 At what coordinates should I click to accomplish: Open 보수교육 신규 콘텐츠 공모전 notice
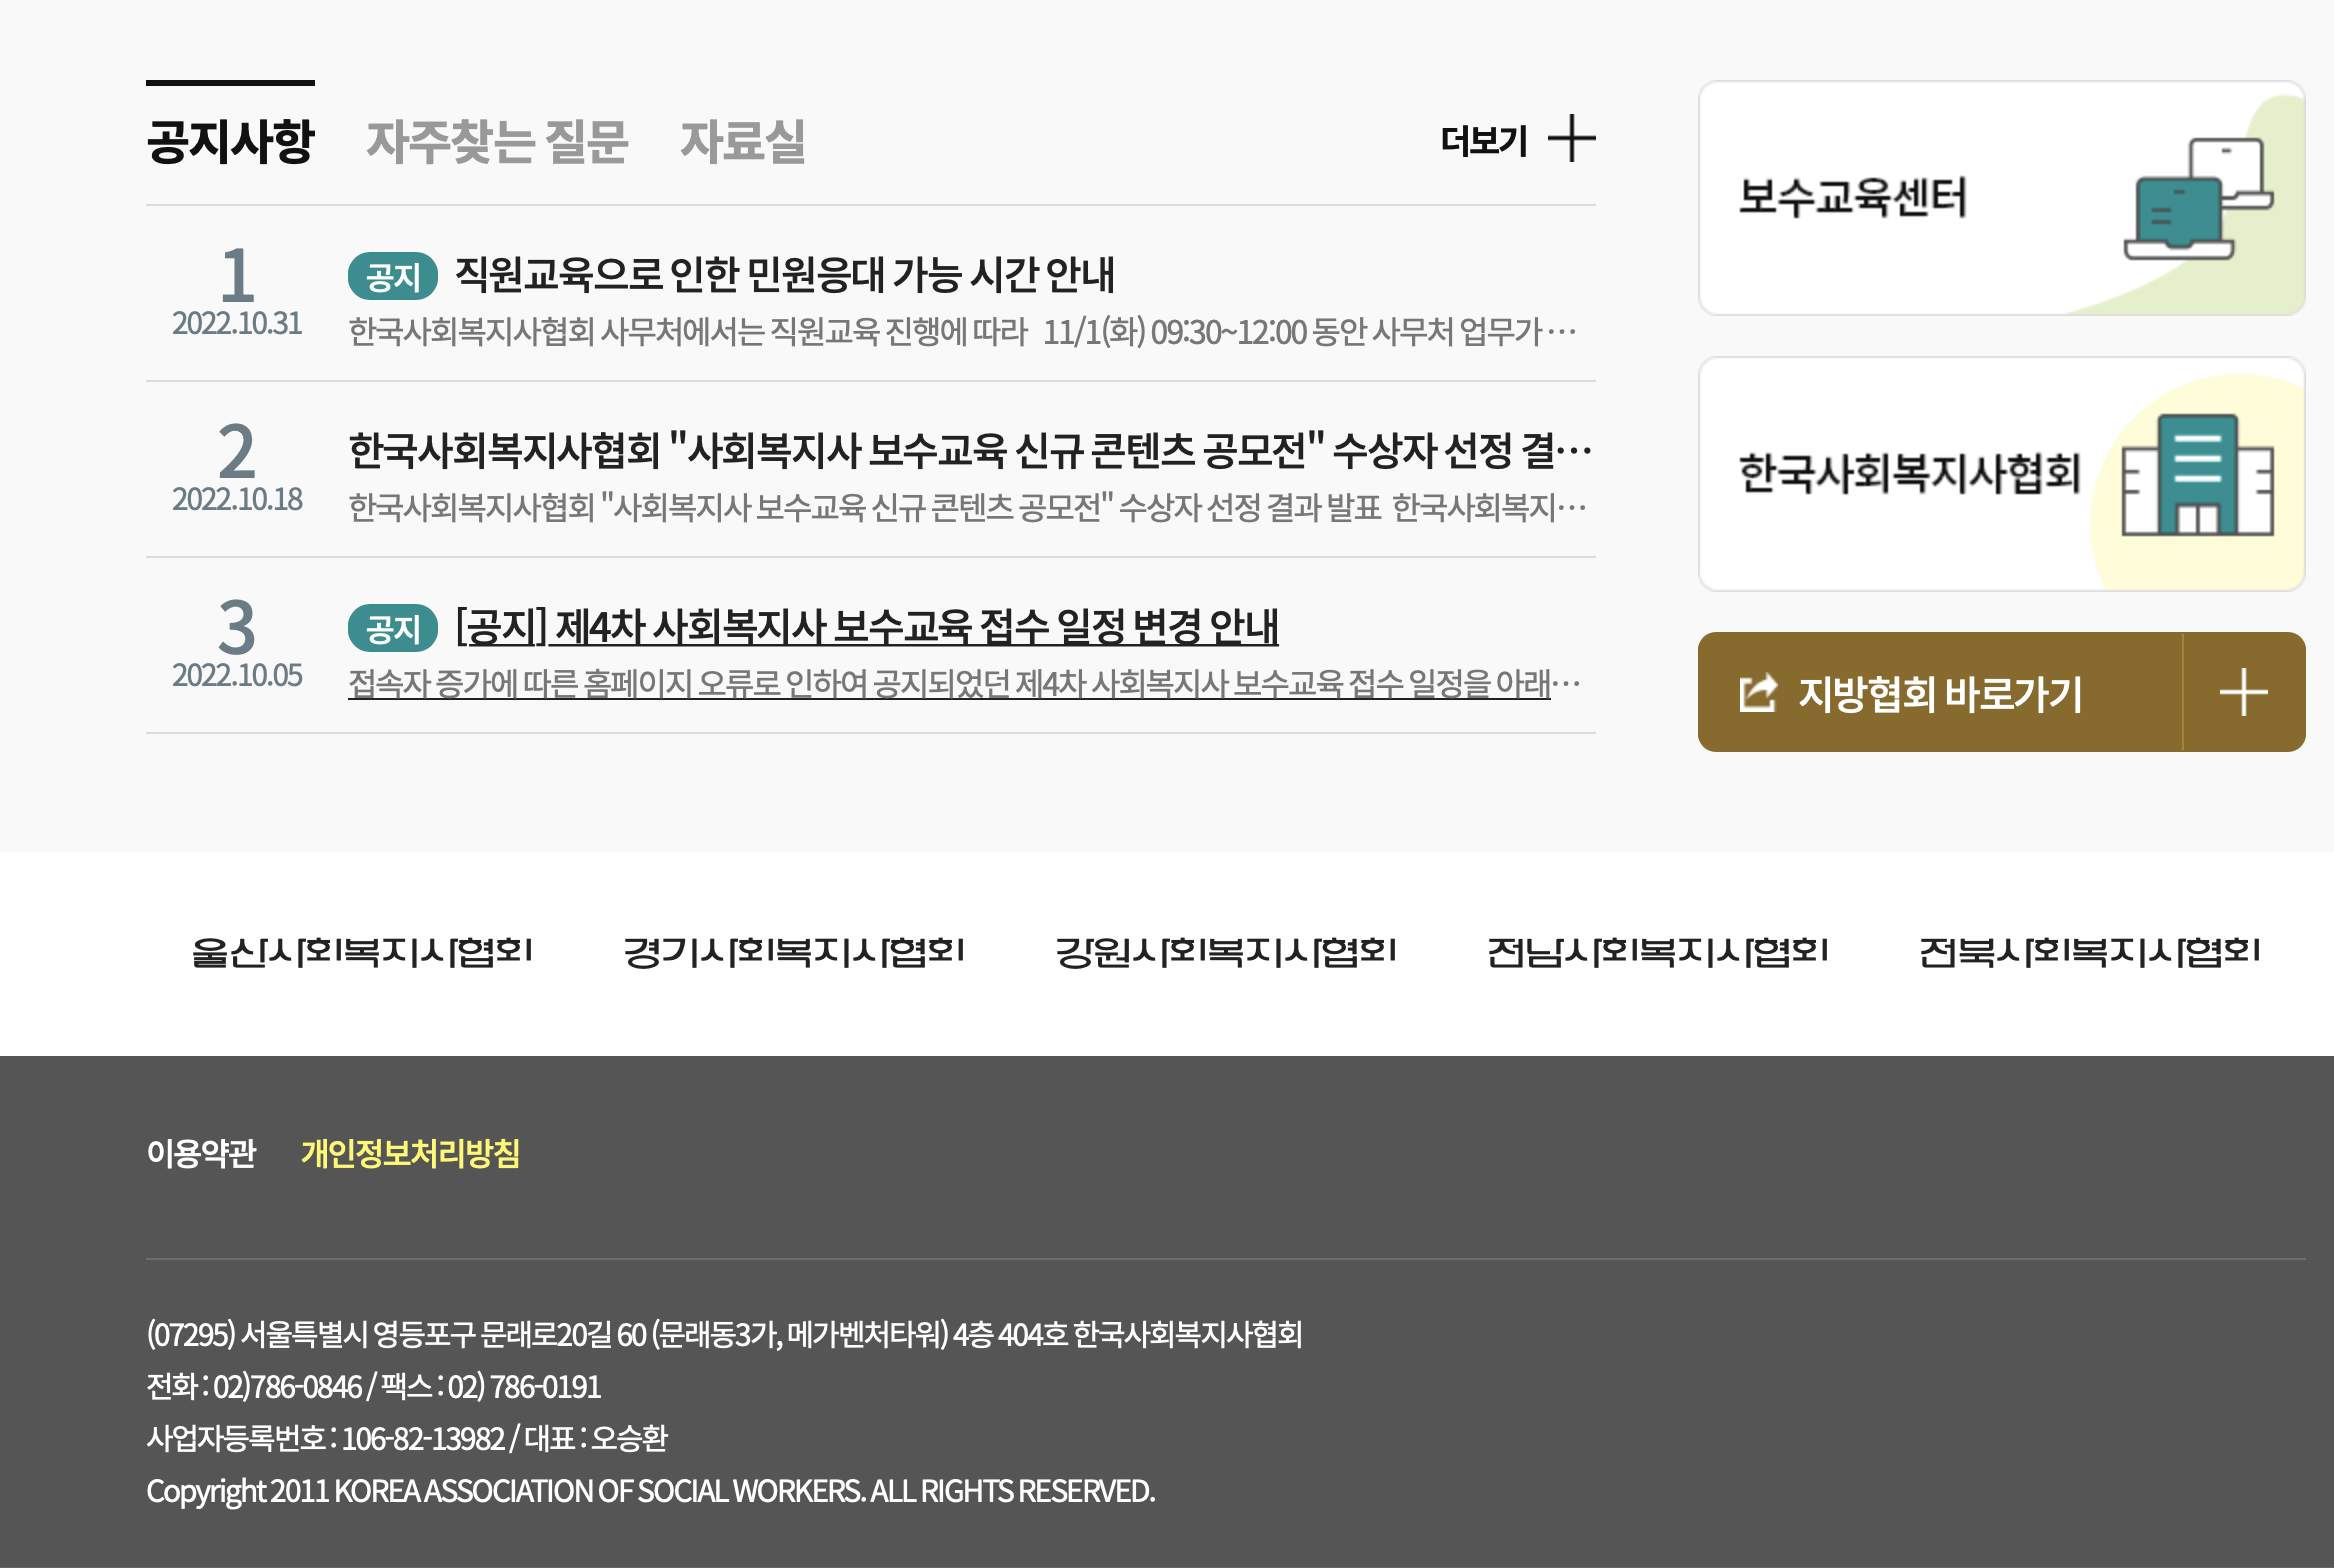(968, 451)
